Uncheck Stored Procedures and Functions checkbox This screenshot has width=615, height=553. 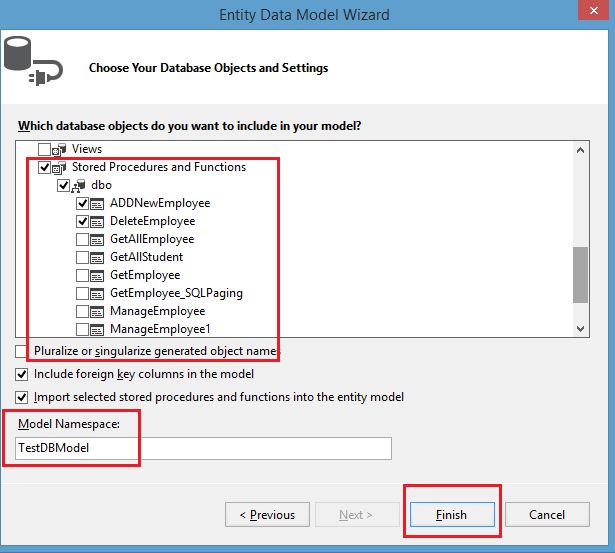(44, 167)
